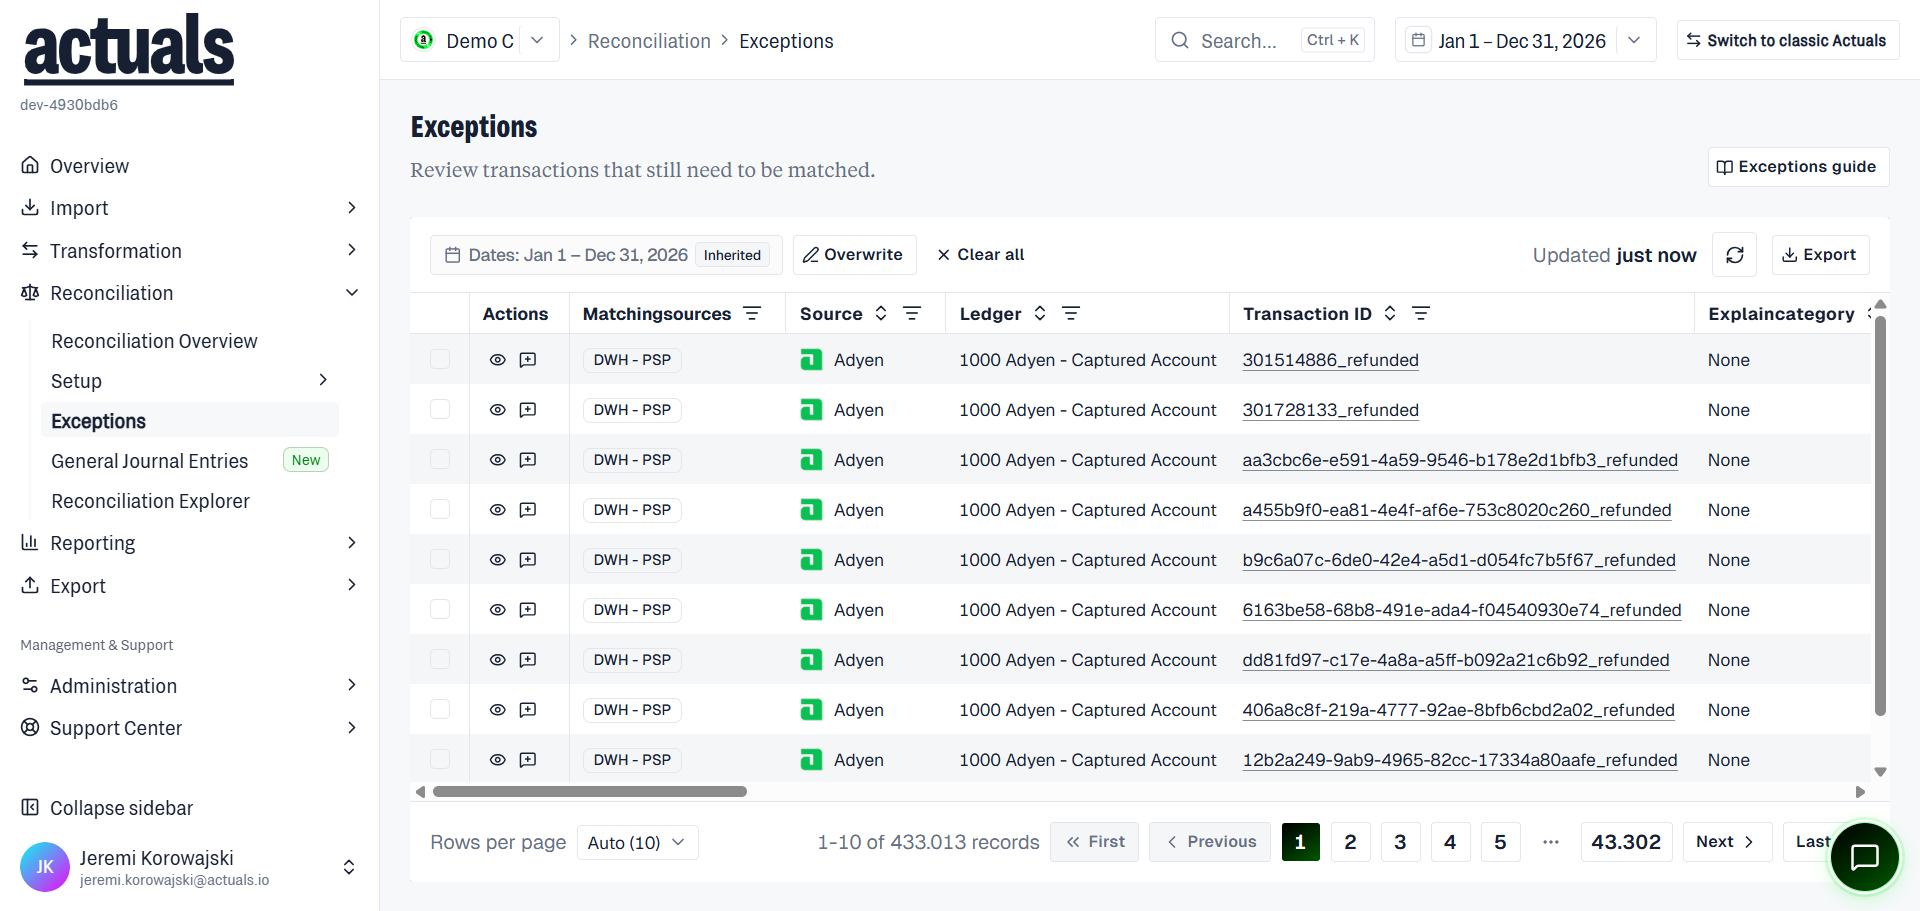Click Clear all filters

coord(980,255)
